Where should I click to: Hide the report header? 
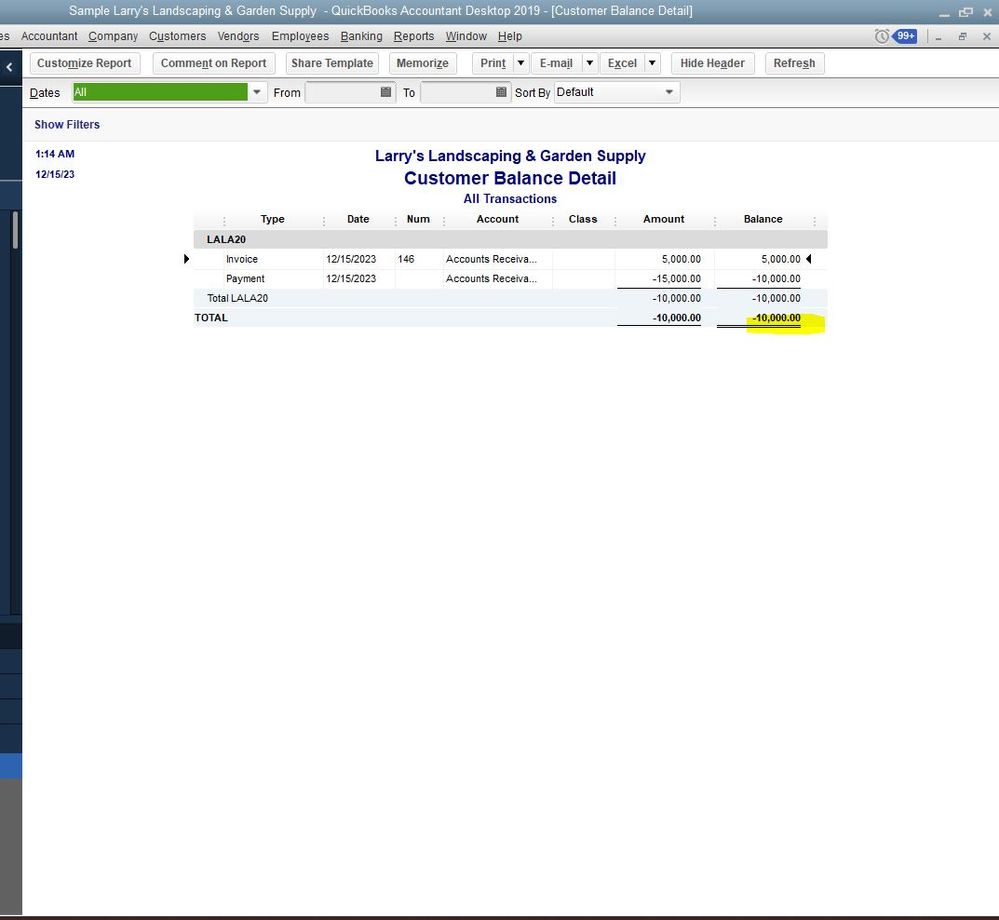coord(712,63)
